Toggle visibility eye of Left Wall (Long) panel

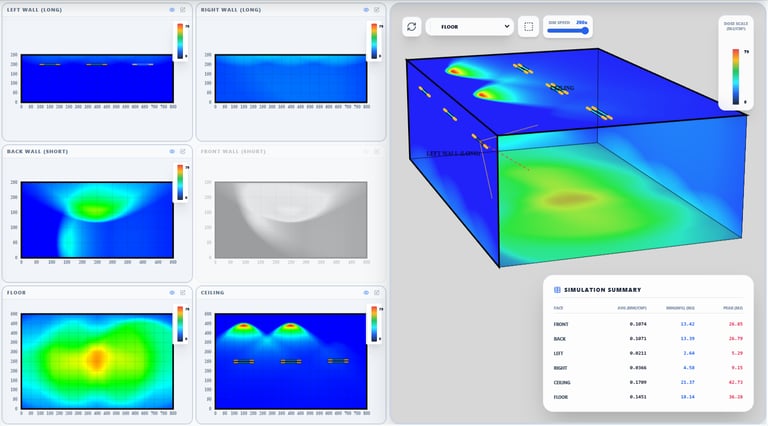pos(172,10)
